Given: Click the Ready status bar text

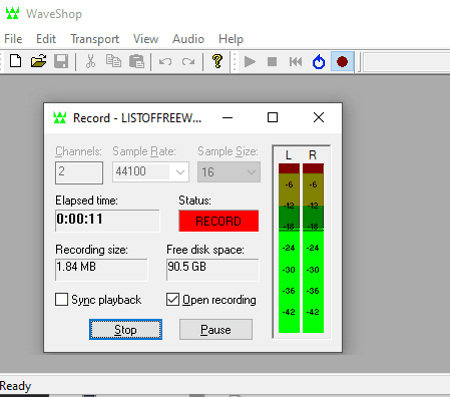Looking at the screenshot, I should tap(15, 386).
